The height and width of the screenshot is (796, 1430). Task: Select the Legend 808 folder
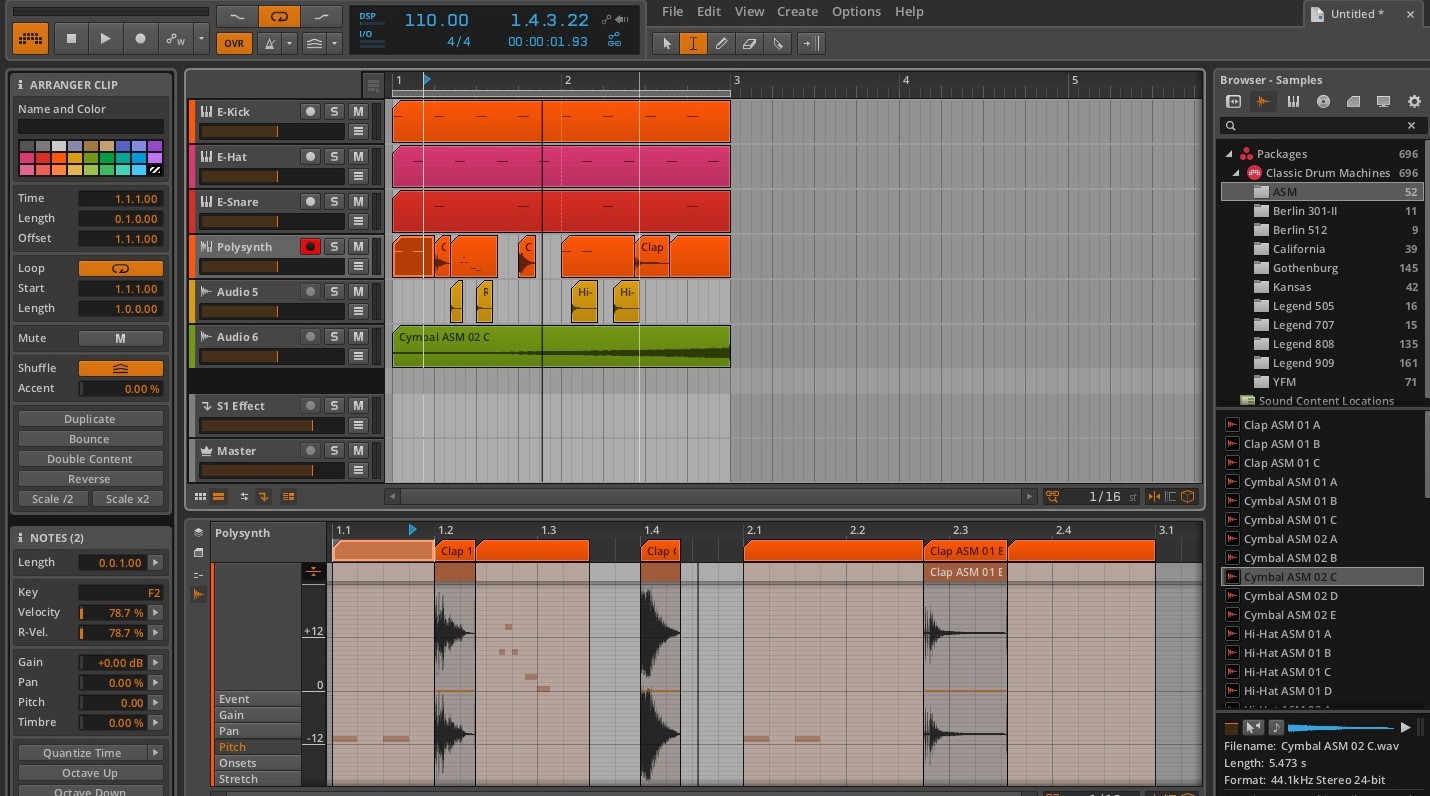[1322, 344]
